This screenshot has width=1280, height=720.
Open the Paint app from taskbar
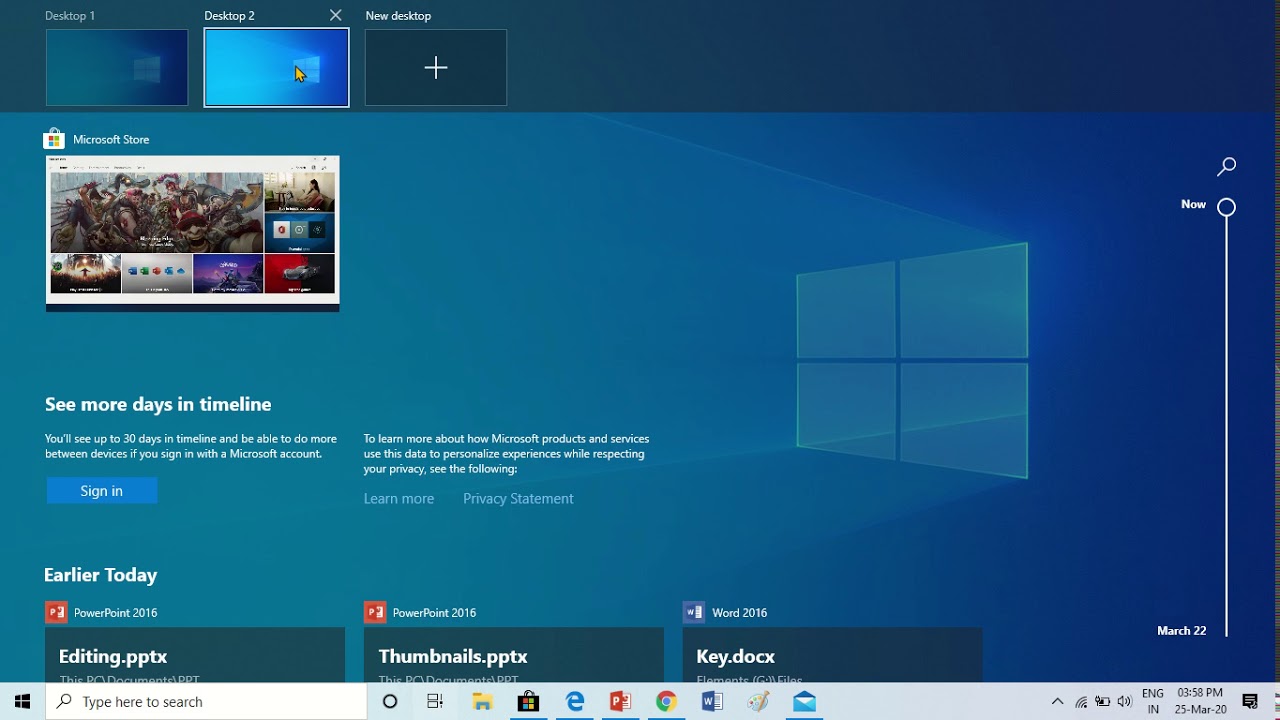pyautogui.click(x=758, y=702)
